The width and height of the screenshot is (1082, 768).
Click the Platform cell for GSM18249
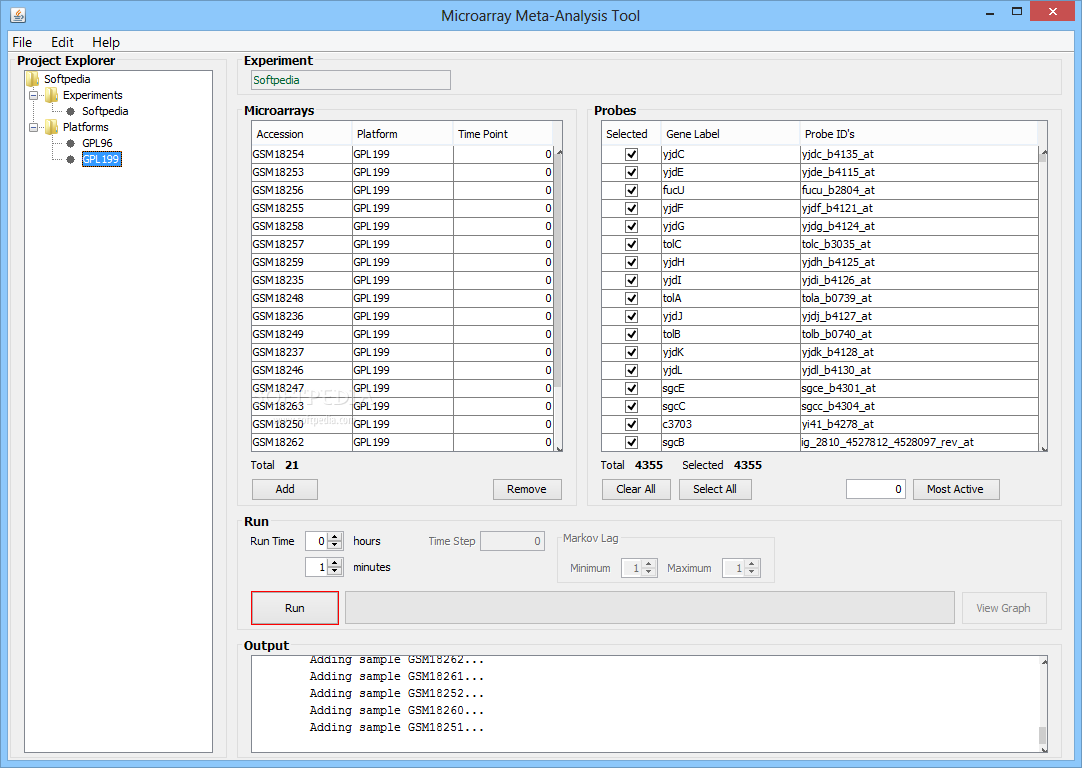tap(402, 334)
